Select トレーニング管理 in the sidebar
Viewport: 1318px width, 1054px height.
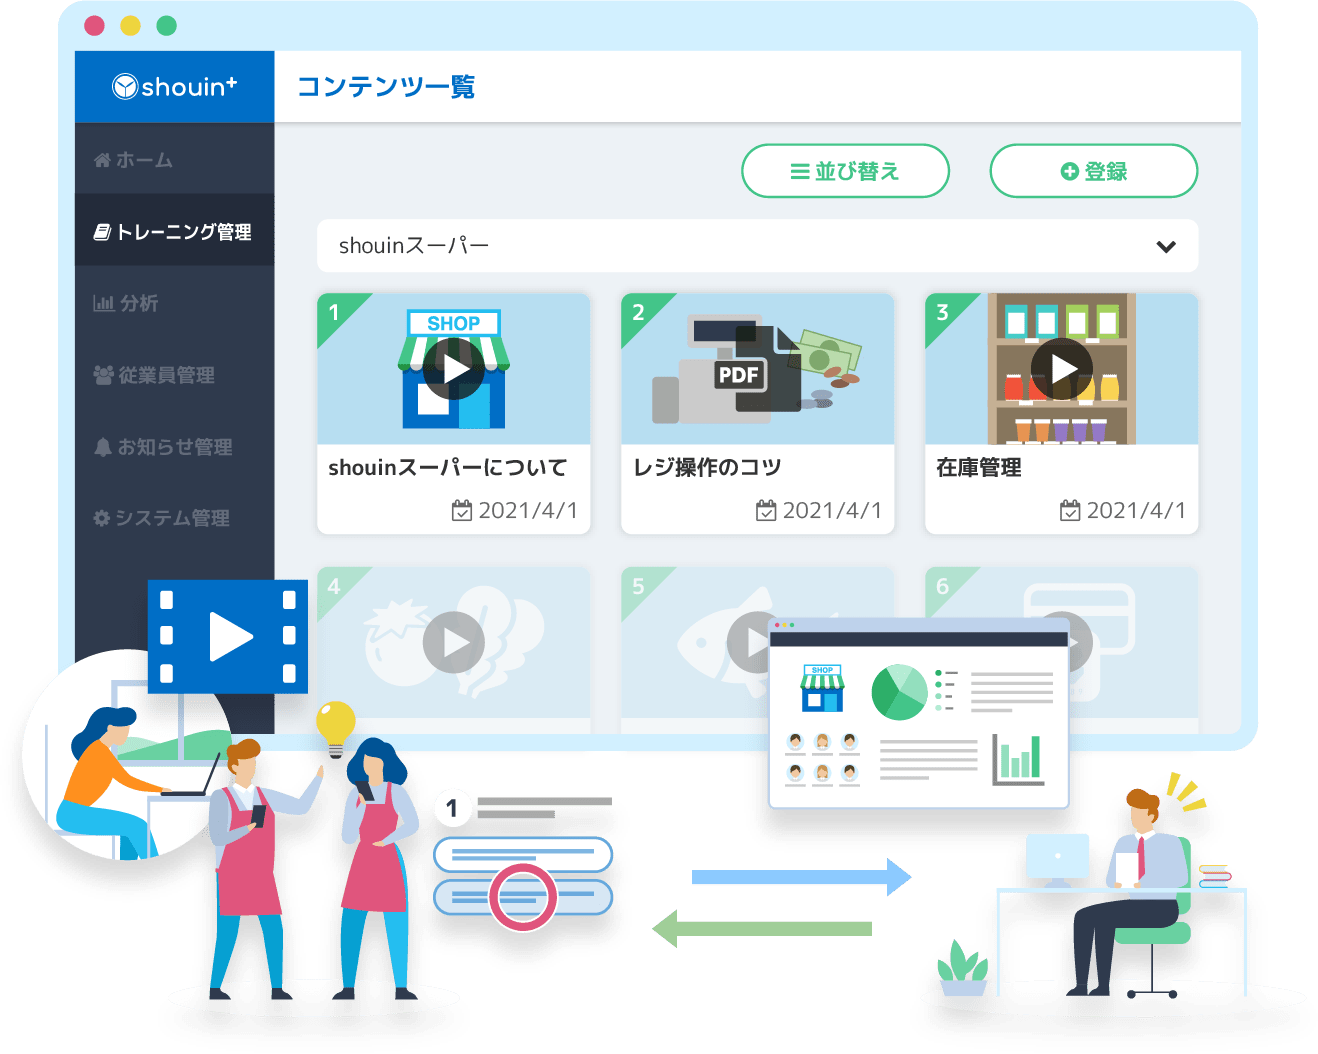[x=173, y=232]
